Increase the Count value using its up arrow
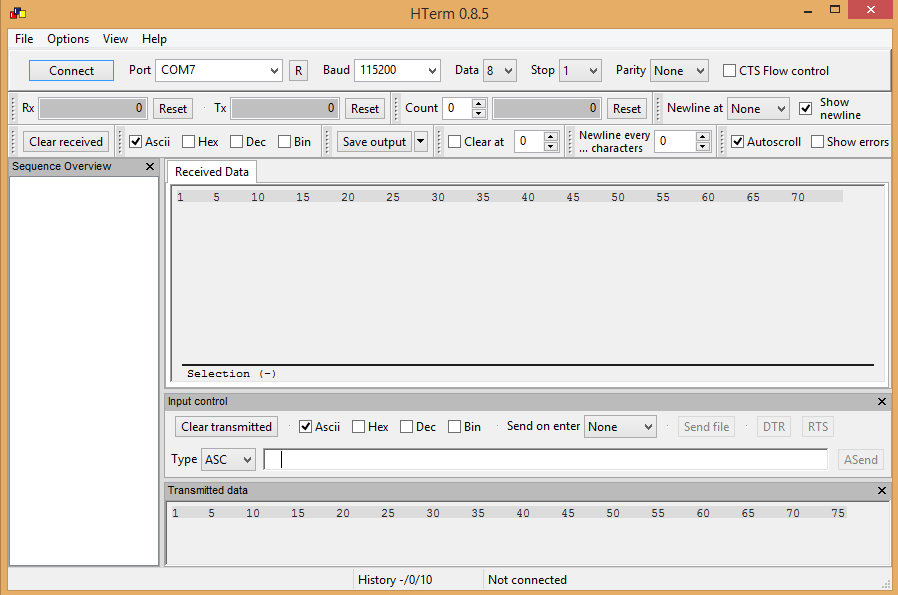 pyautogui.click(x=477, y=103)
